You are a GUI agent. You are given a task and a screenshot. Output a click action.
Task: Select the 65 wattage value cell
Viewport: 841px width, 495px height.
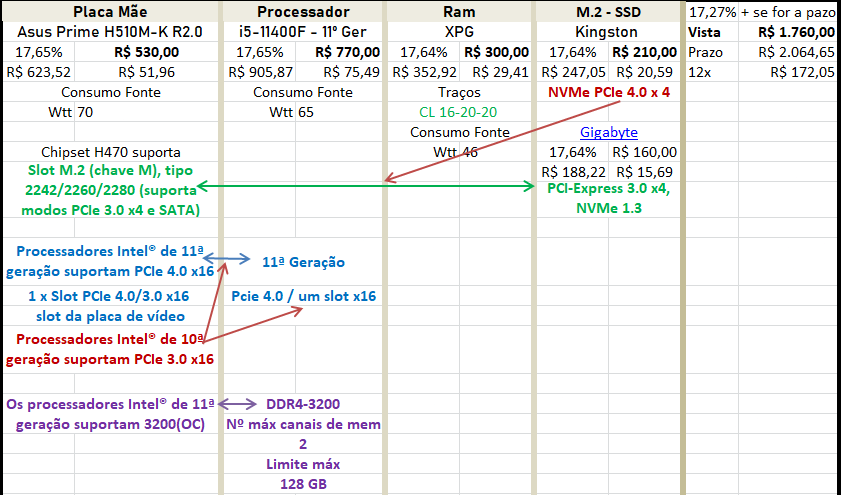click(338, 112)
